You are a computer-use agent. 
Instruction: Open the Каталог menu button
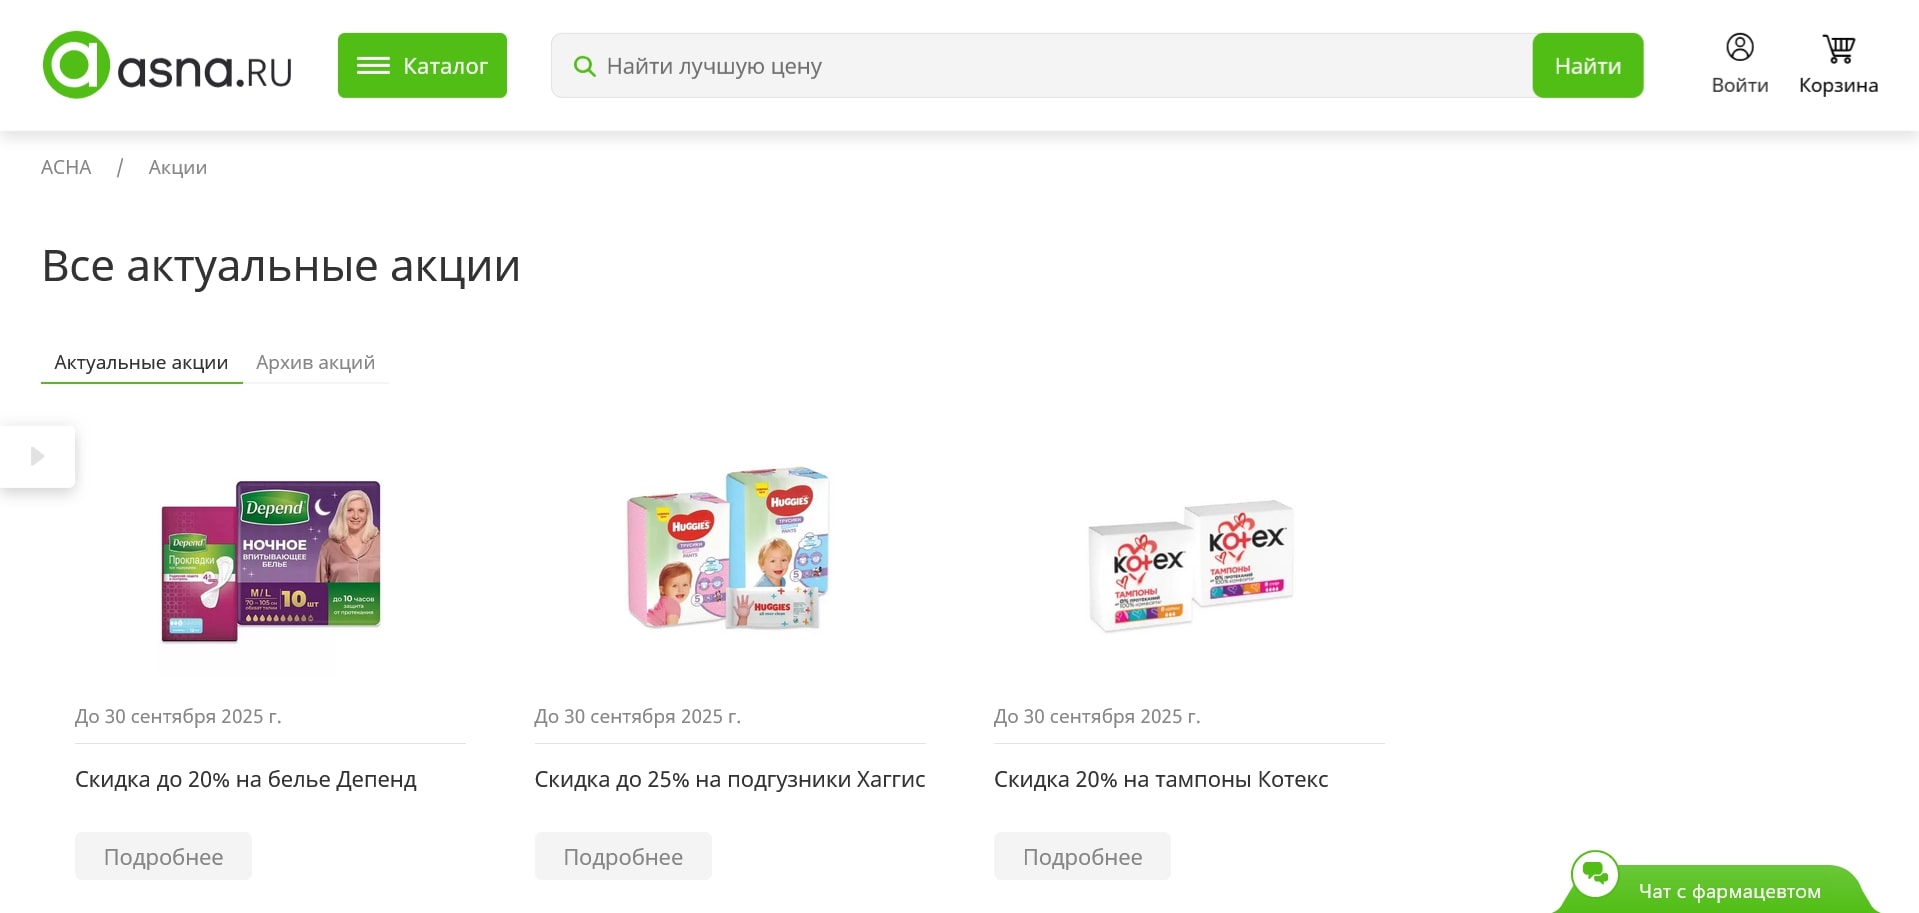(x=422, y=66)
